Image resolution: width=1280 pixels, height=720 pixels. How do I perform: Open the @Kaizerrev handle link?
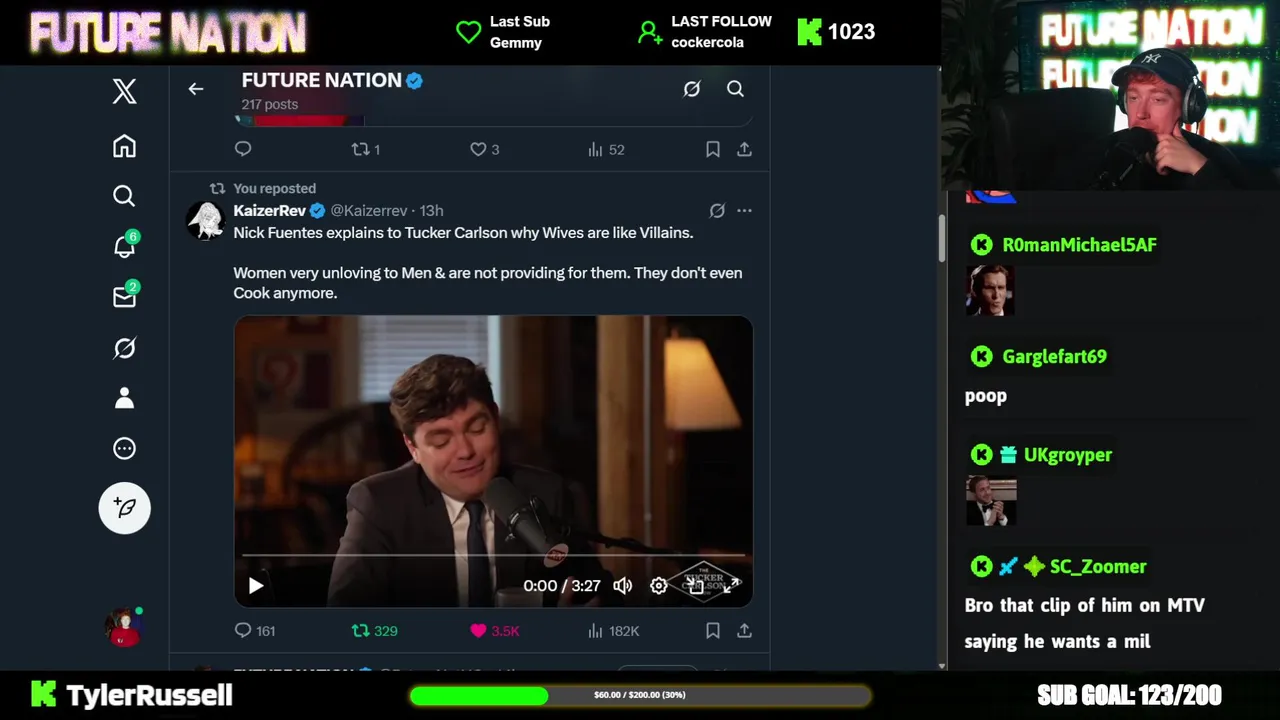point(369,210)
